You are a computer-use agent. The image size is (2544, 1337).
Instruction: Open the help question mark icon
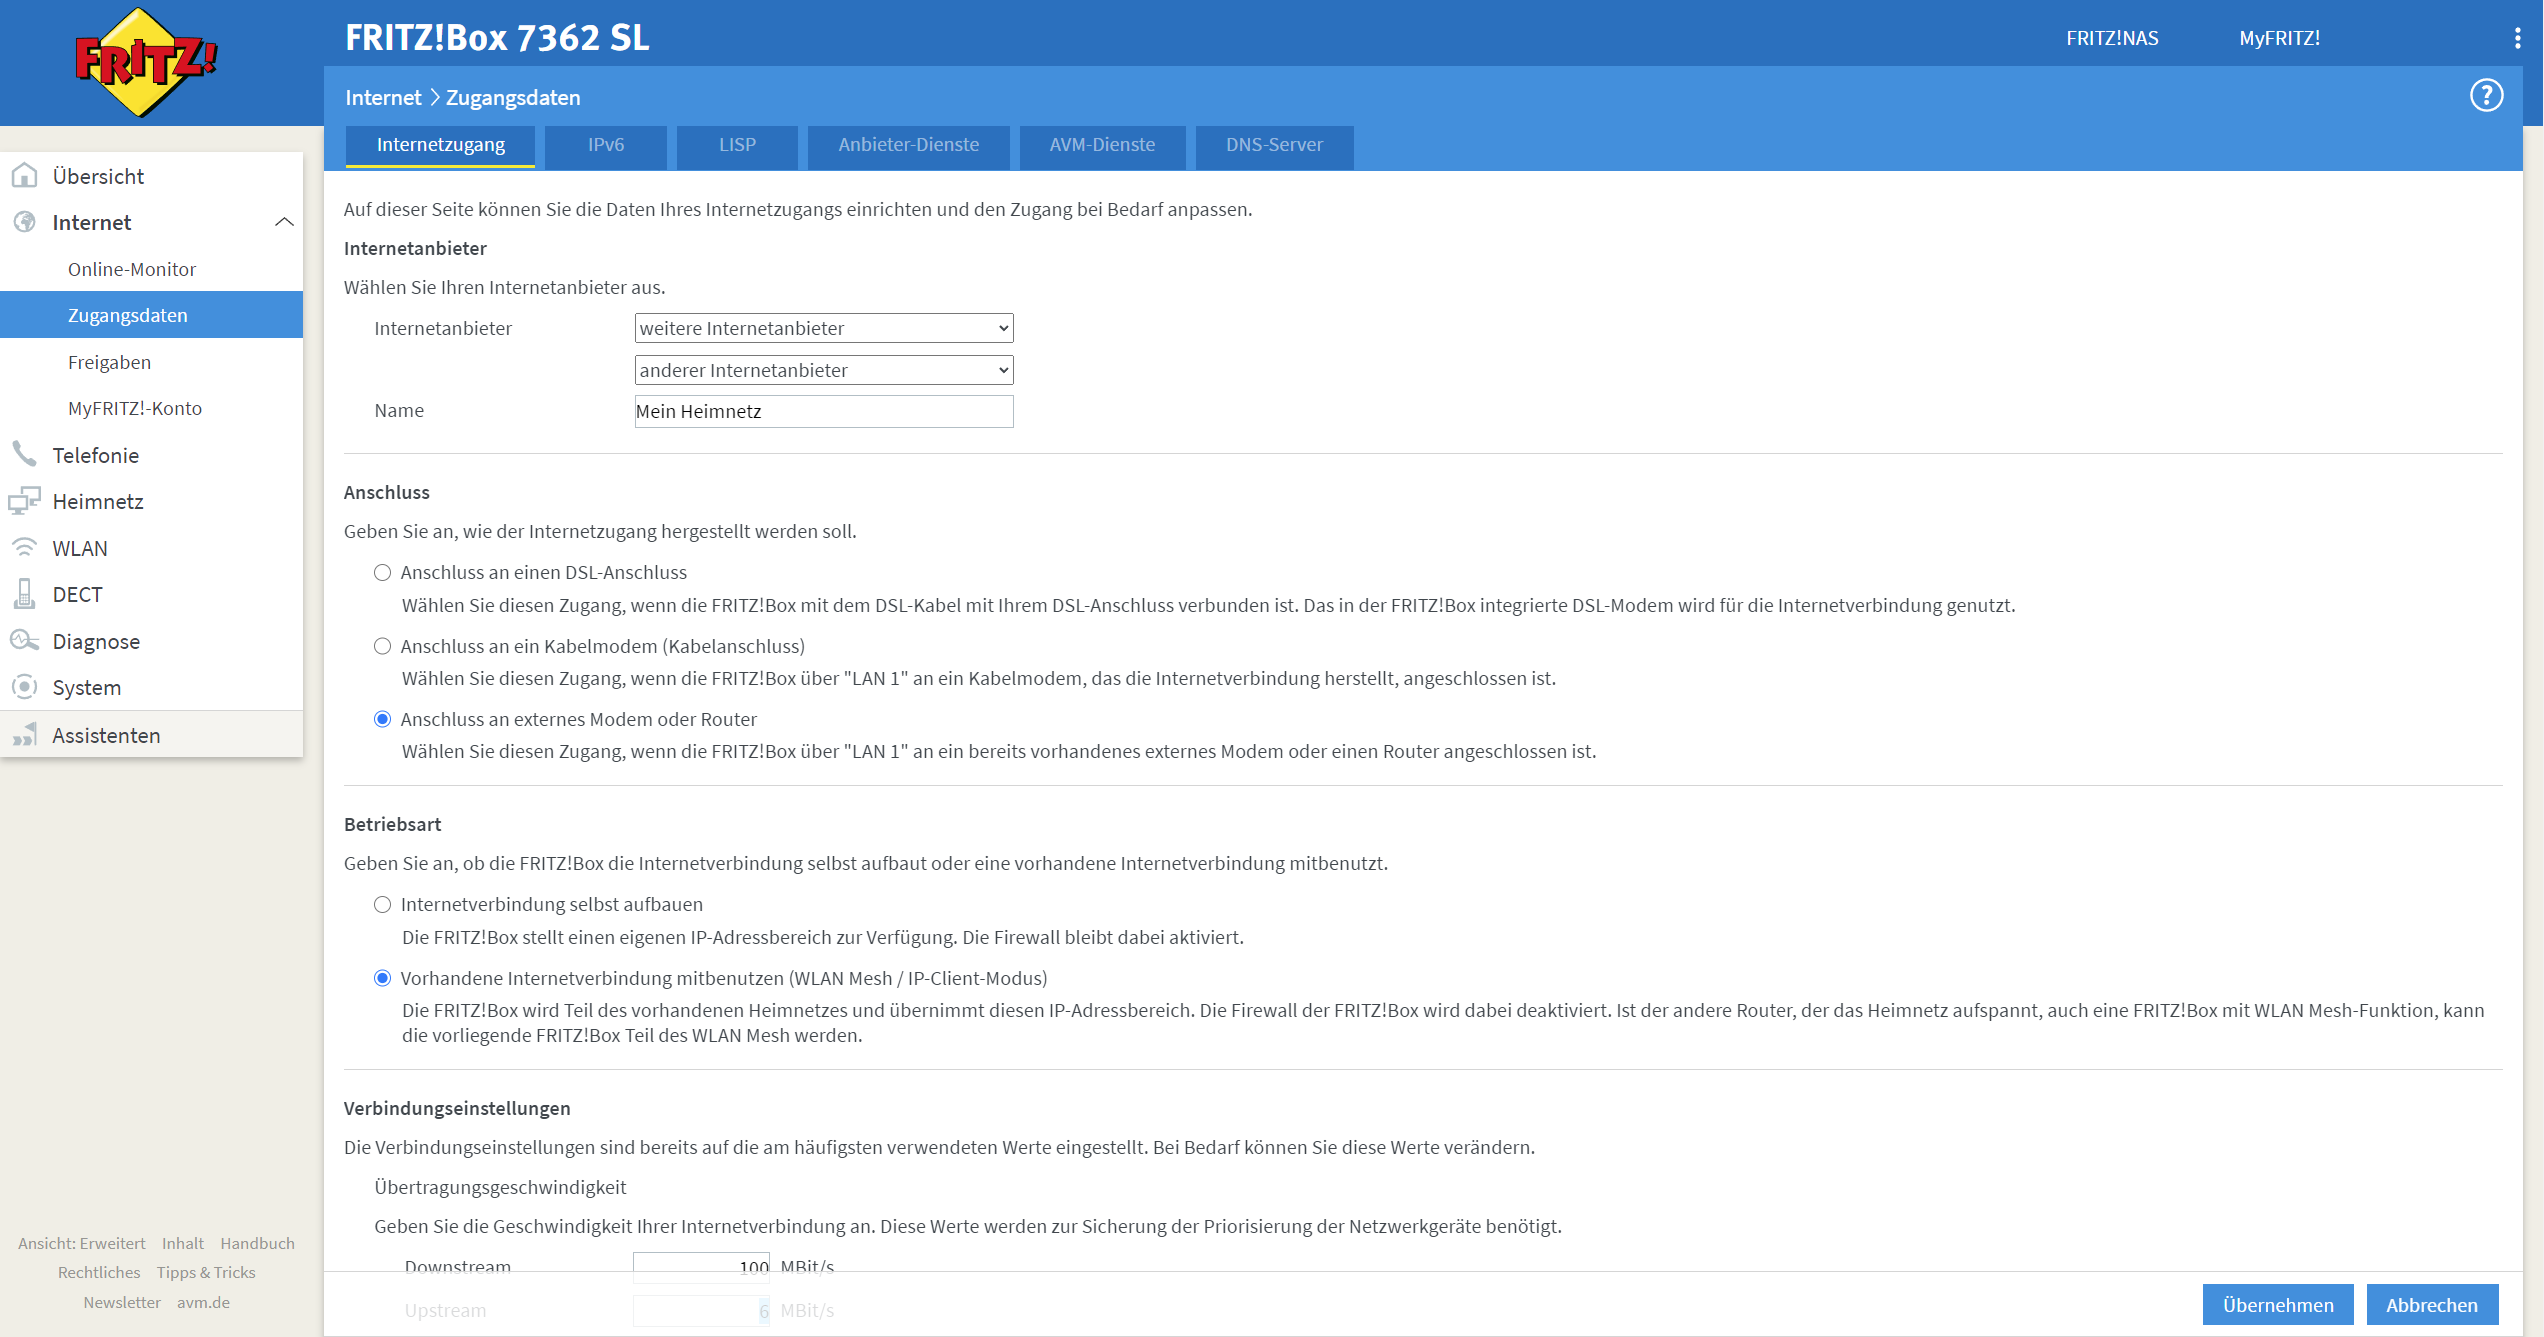2486,96
